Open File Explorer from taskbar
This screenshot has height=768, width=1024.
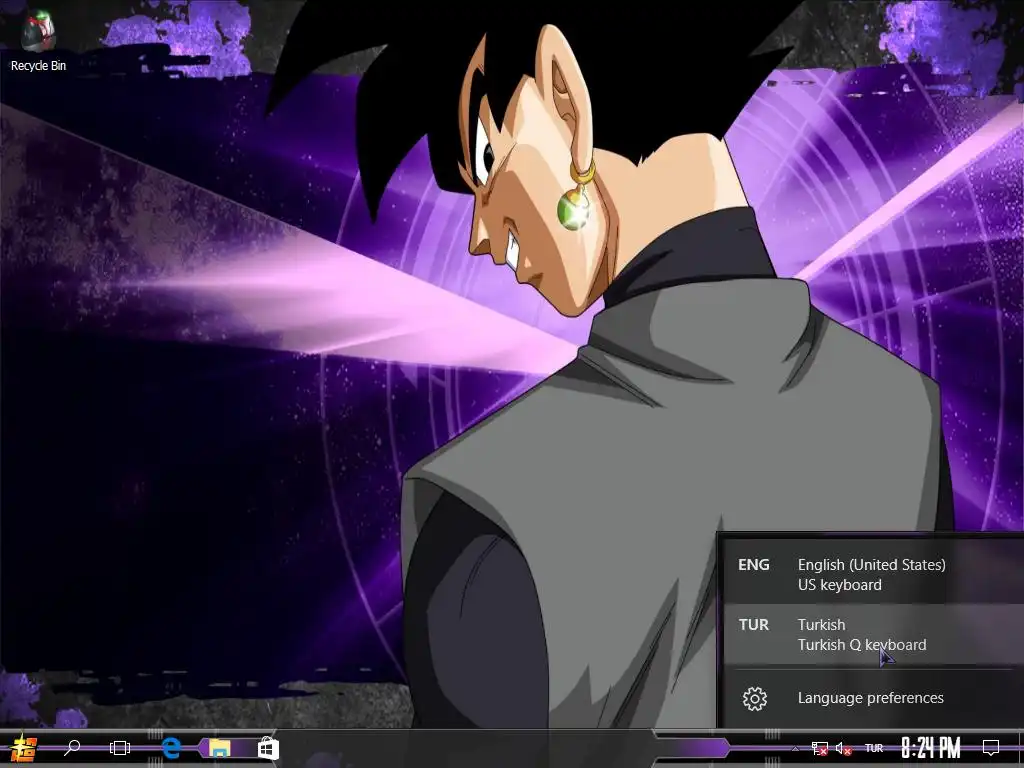[219, 748]
